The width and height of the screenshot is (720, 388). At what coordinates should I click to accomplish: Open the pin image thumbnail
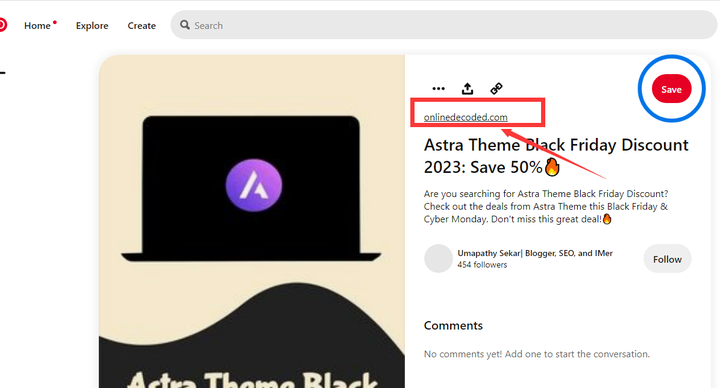tap(252, 222)
